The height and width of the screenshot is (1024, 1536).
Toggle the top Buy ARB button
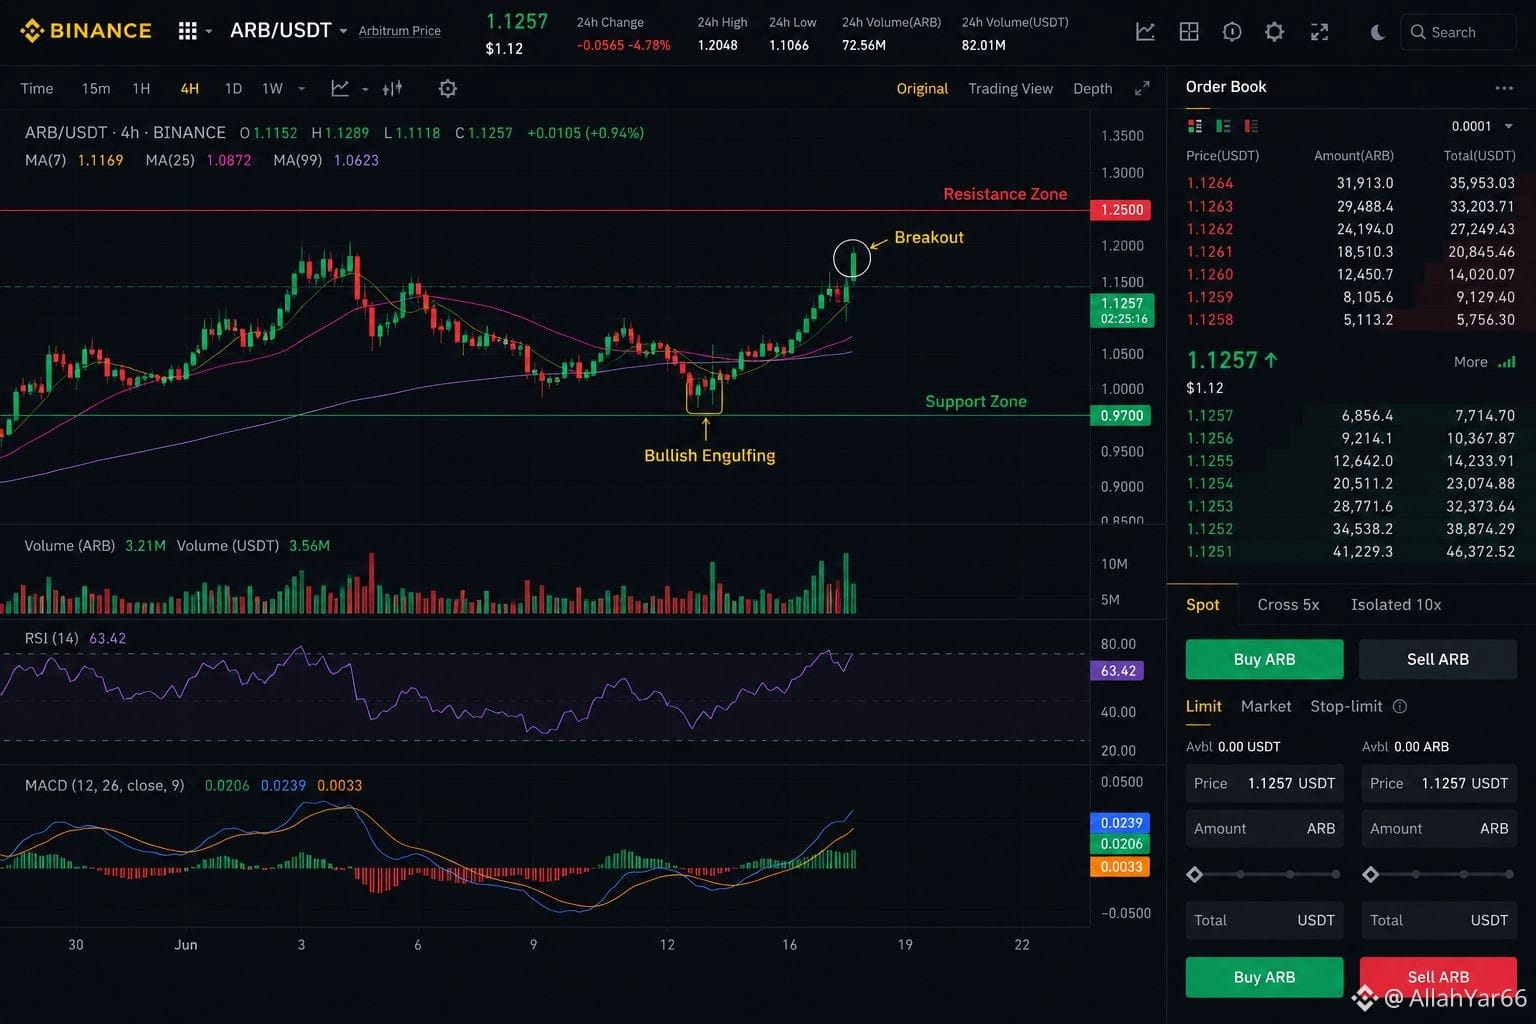tap(1264, 659)
